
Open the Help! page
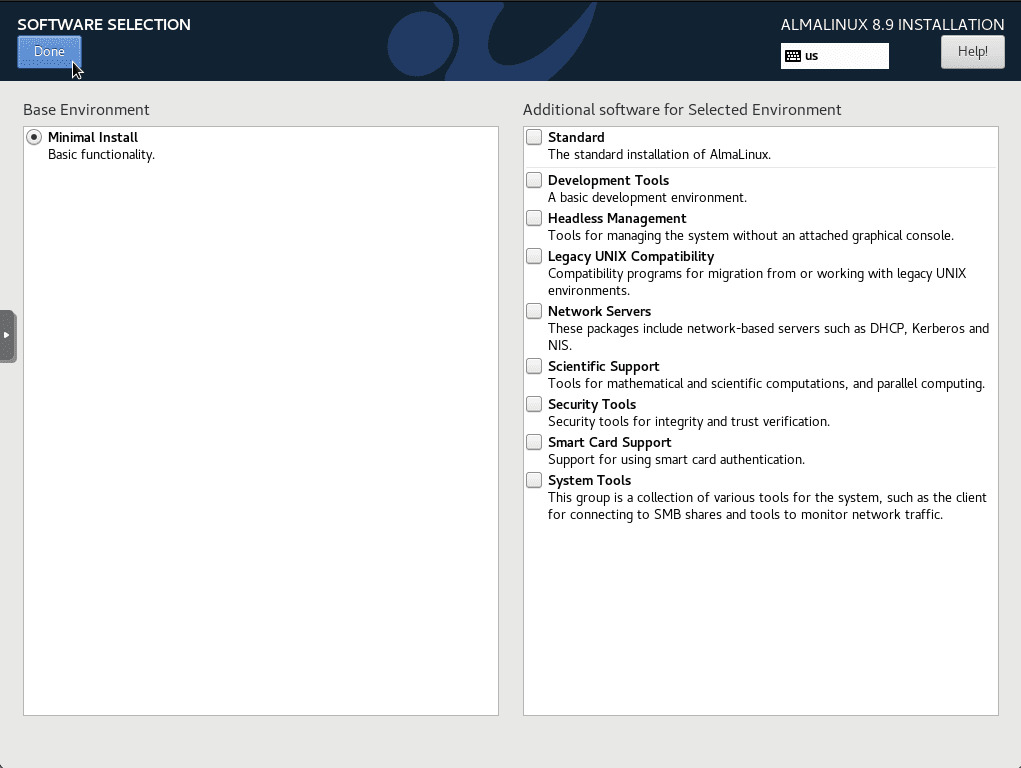972,52
